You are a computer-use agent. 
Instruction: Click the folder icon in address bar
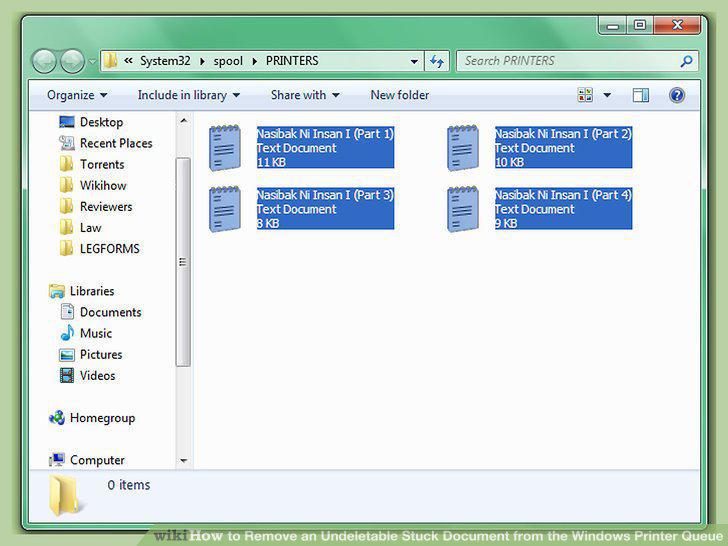pos(110,60)
